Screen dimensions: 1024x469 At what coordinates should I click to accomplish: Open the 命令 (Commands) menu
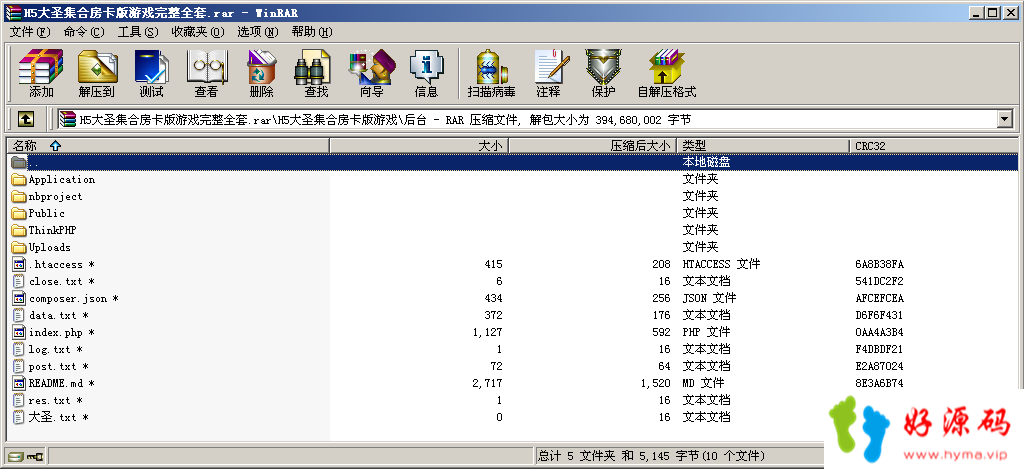pos(84,32)
